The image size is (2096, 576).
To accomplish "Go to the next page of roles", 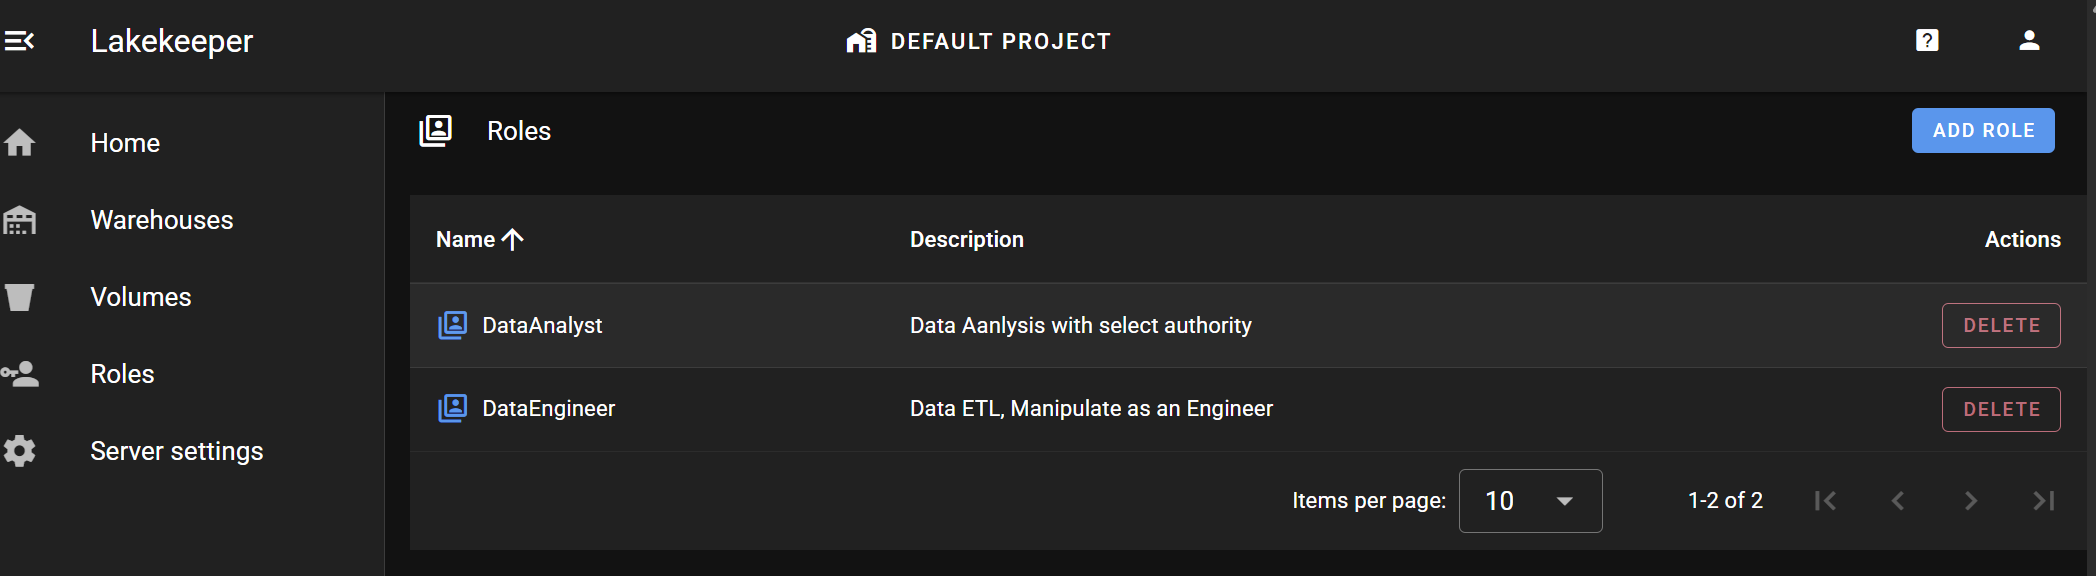I will [1970, 501].
